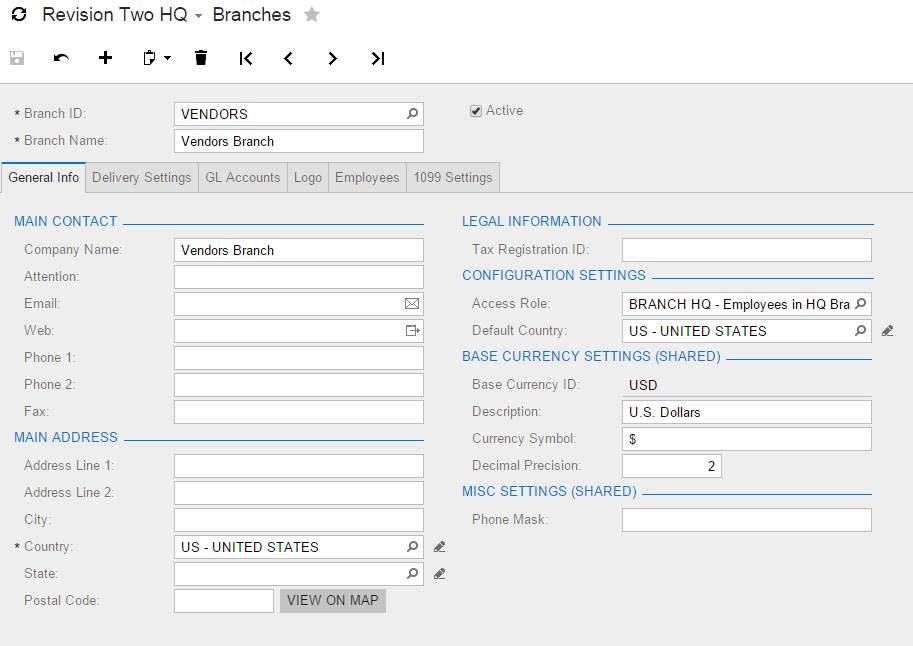Screen dimensions: 913x646
Task: Click the Fax field
Action: point(299,411)
